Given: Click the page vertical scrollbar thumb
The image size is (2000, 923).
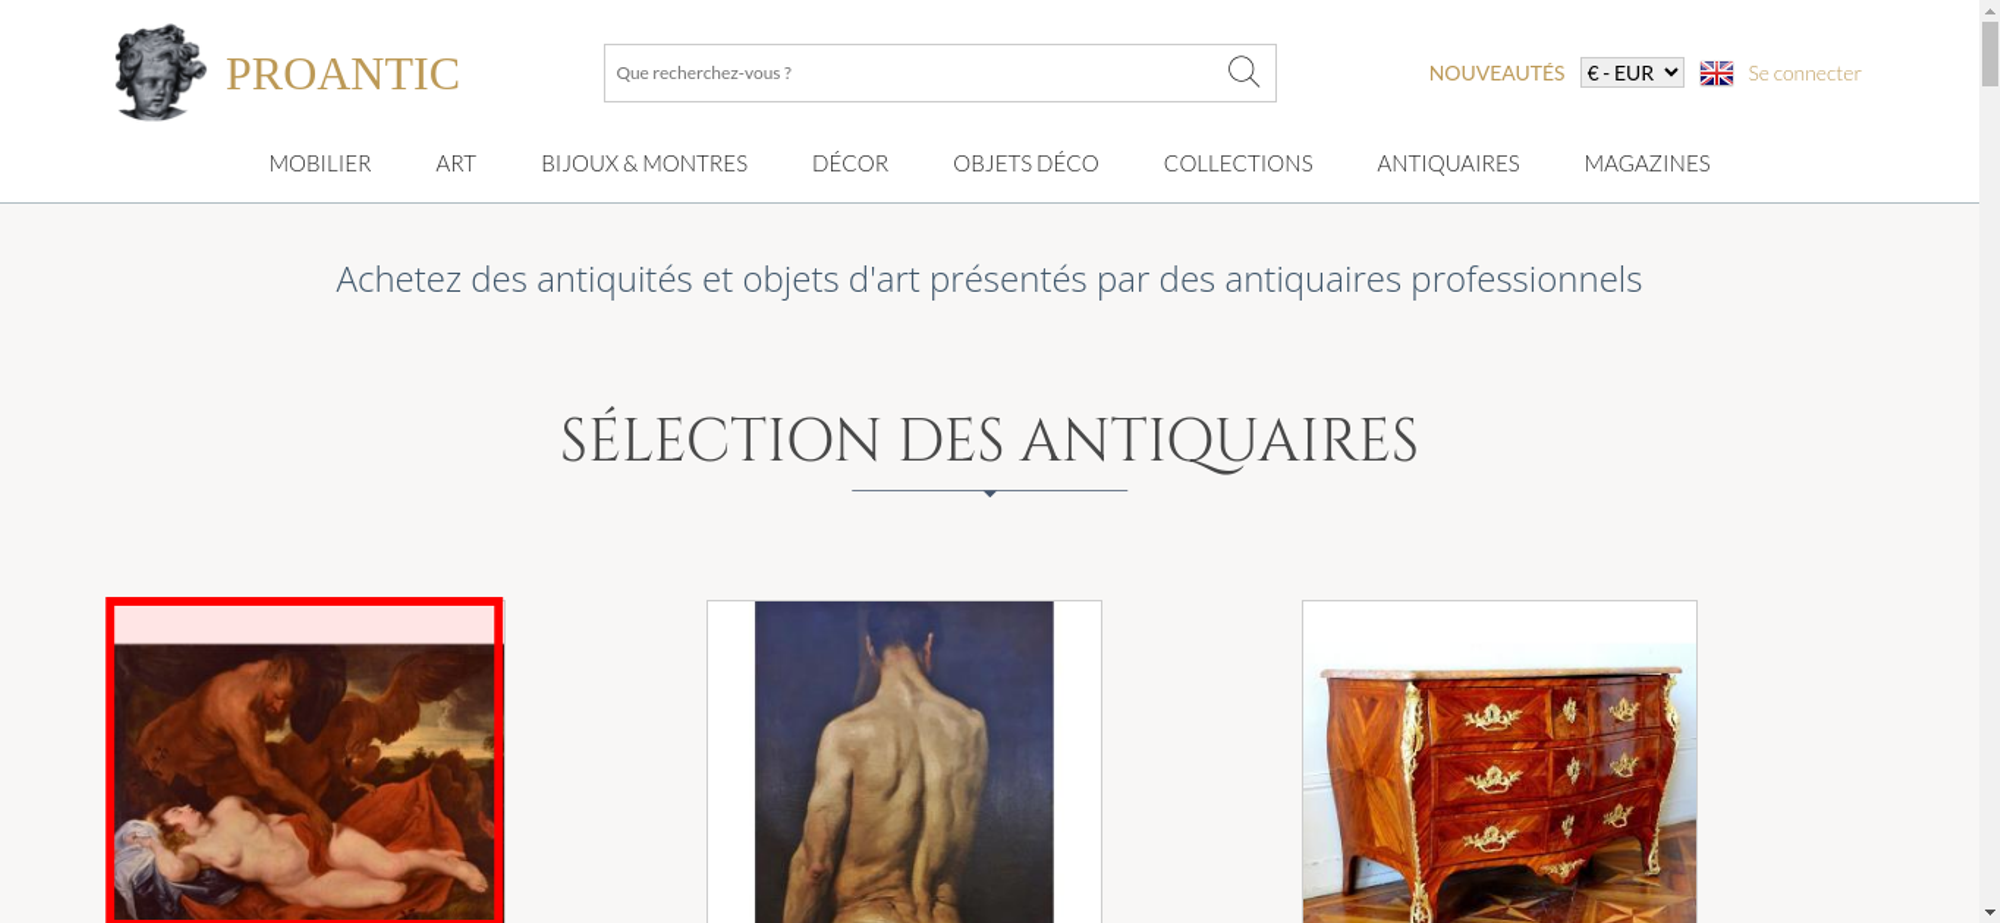Looking at the screenshot, I should [1990, 54].
